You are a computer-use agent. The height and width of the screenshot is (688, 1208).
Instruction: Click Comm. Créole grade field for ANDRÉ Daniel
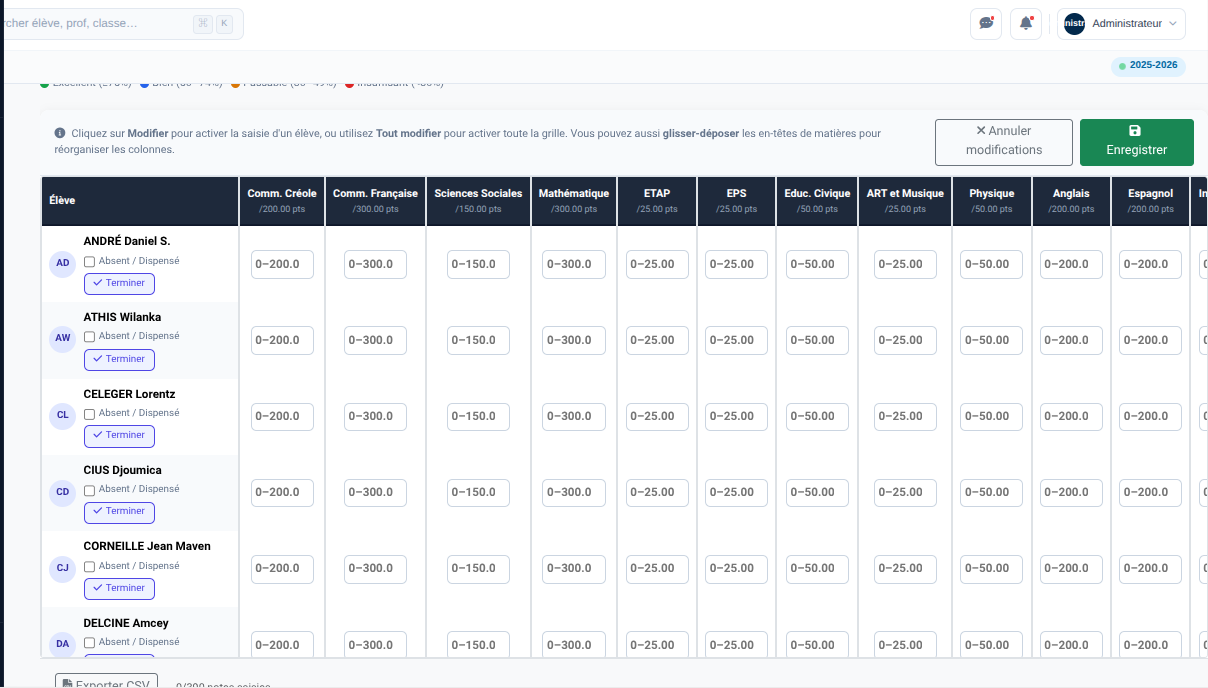coord(282,264)
